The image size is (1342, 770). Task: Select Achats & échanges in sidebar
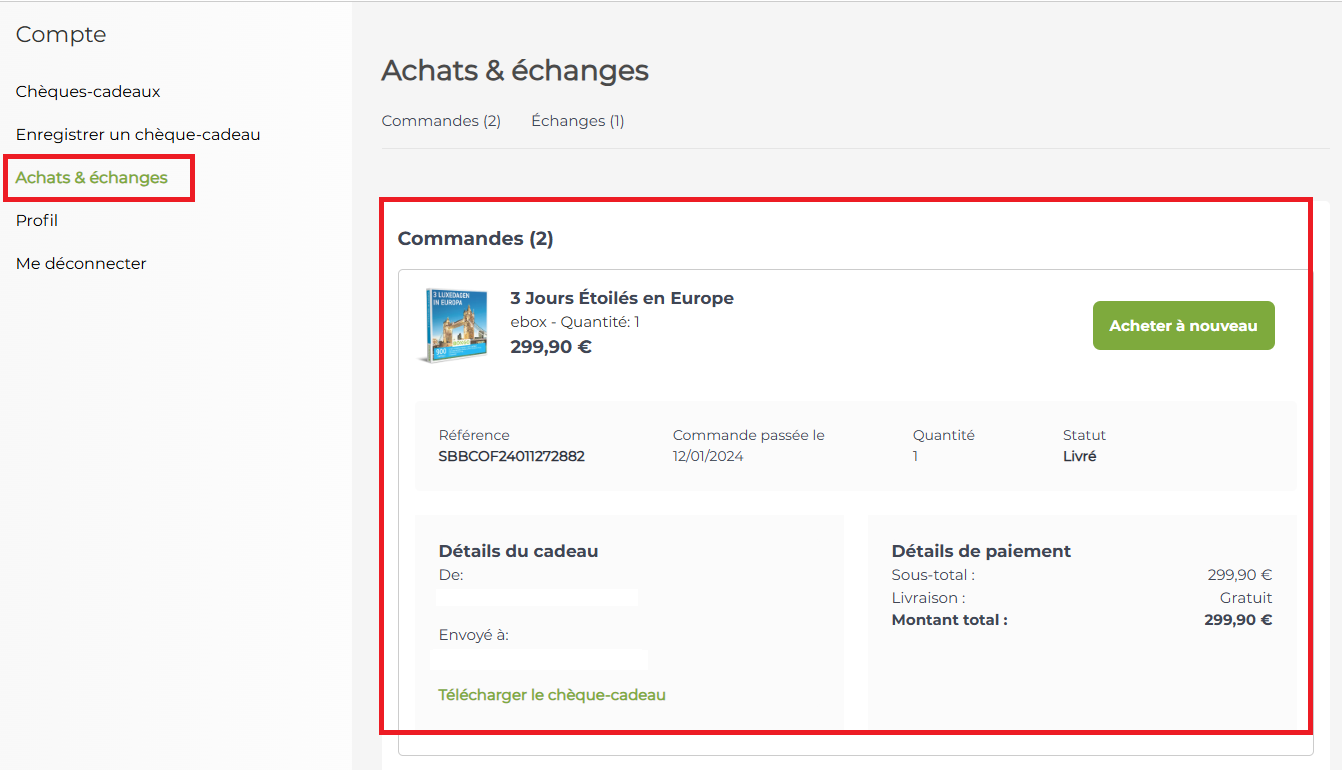click(92, 177)
